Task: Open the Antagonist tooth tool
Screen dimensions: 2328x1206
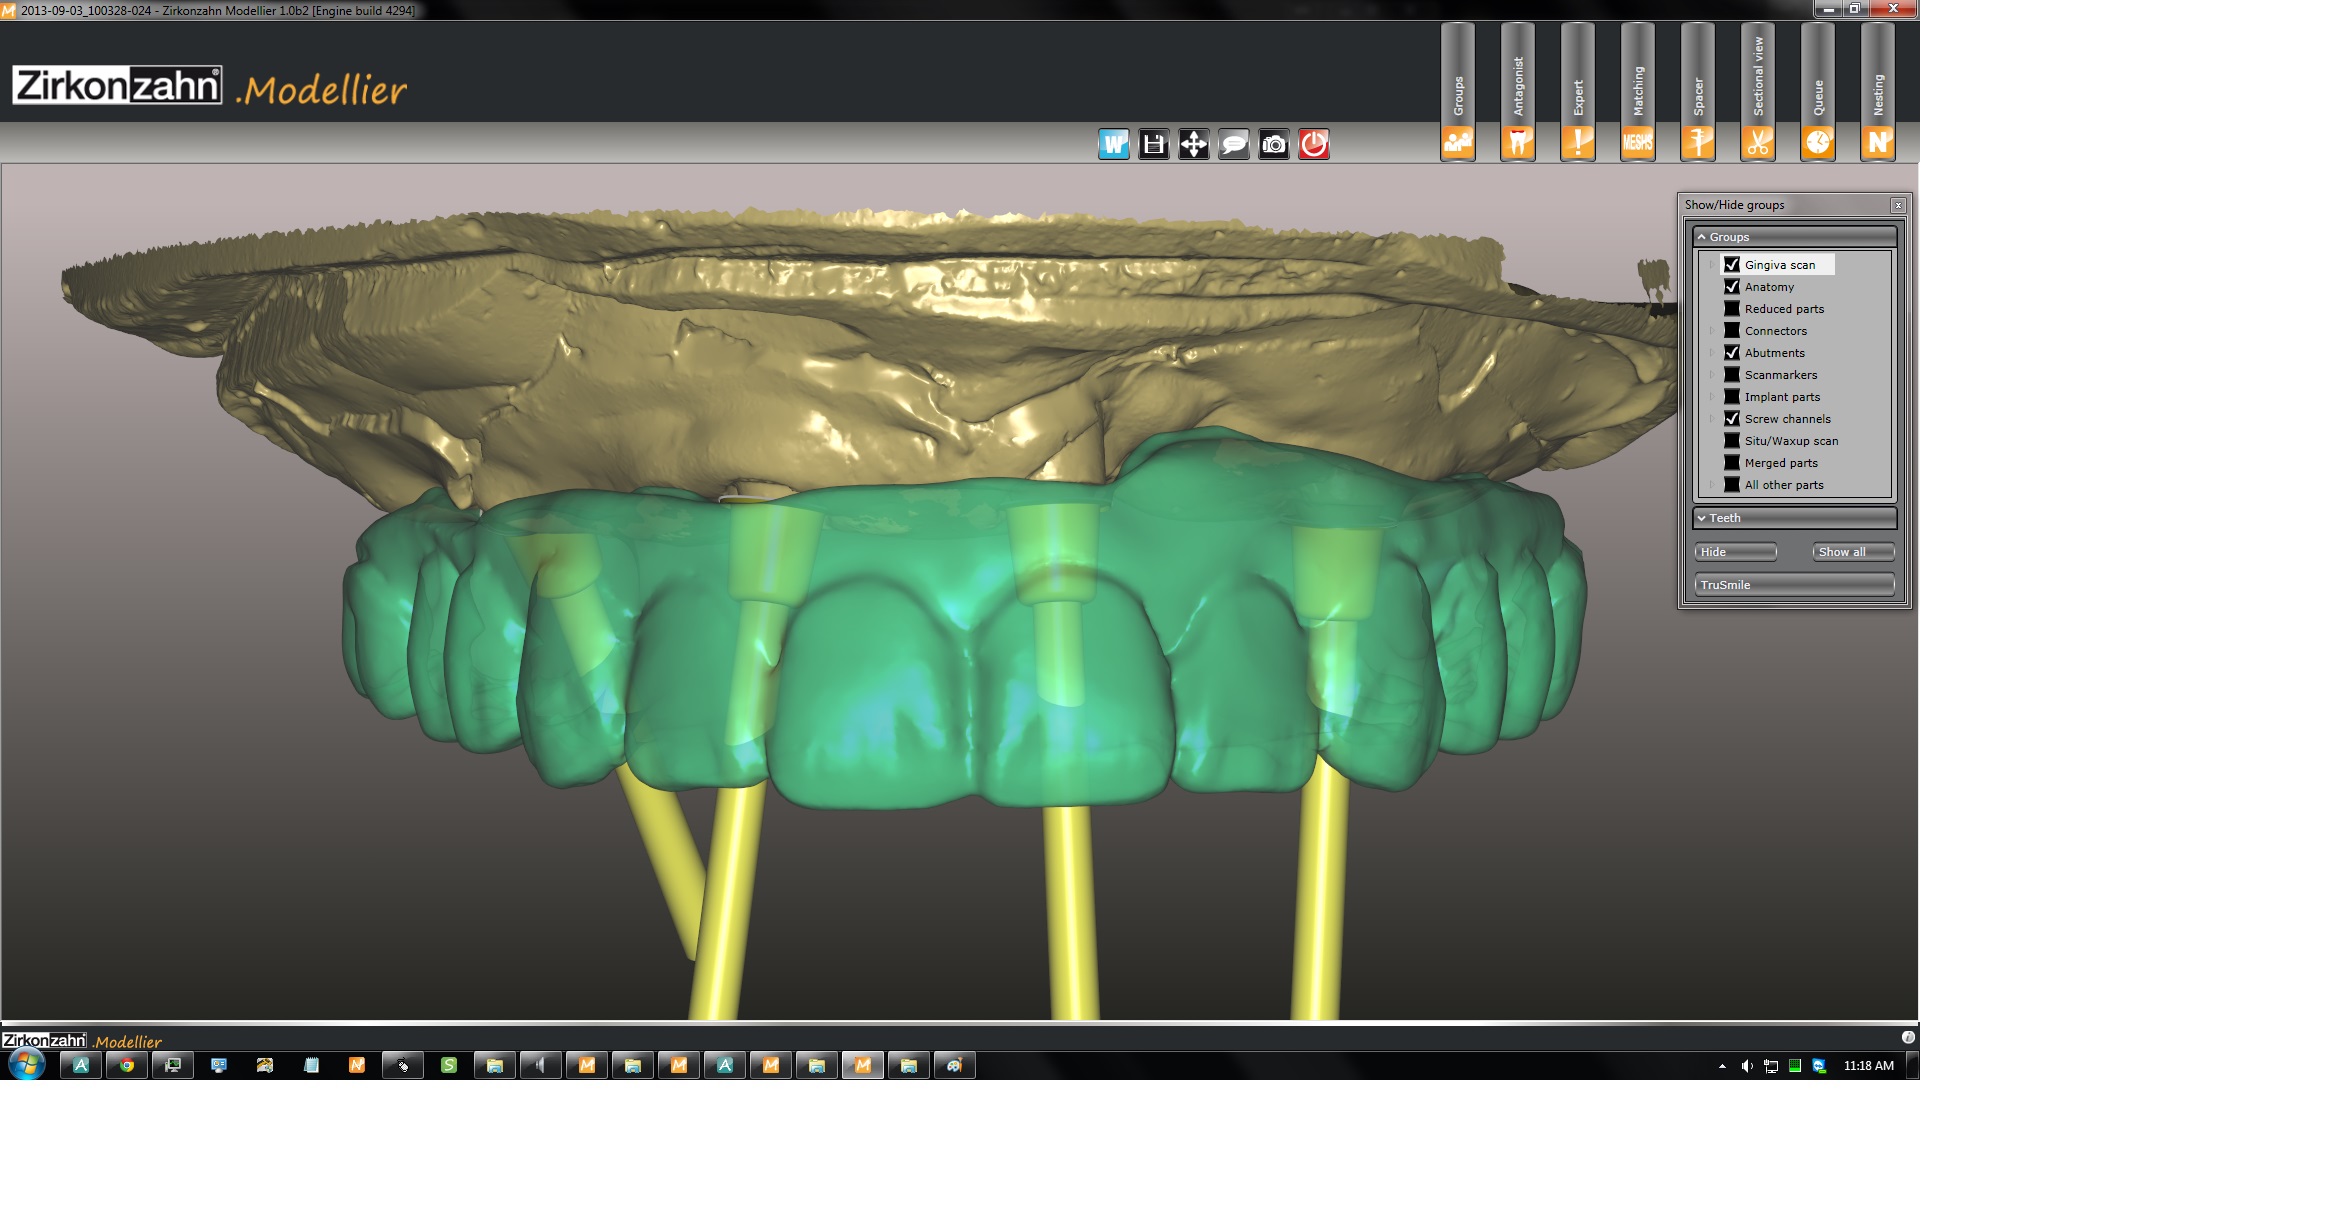Action: 1517,142
